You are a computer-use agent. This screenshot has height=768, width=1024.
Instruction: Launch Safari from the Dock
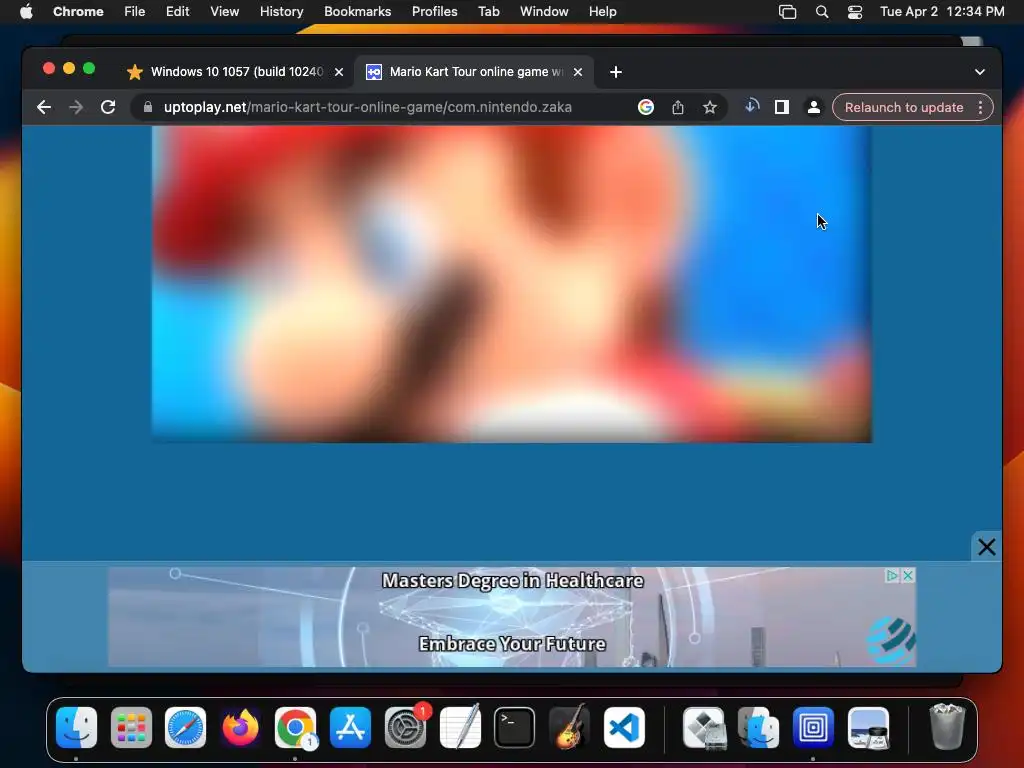pos(185,727)
